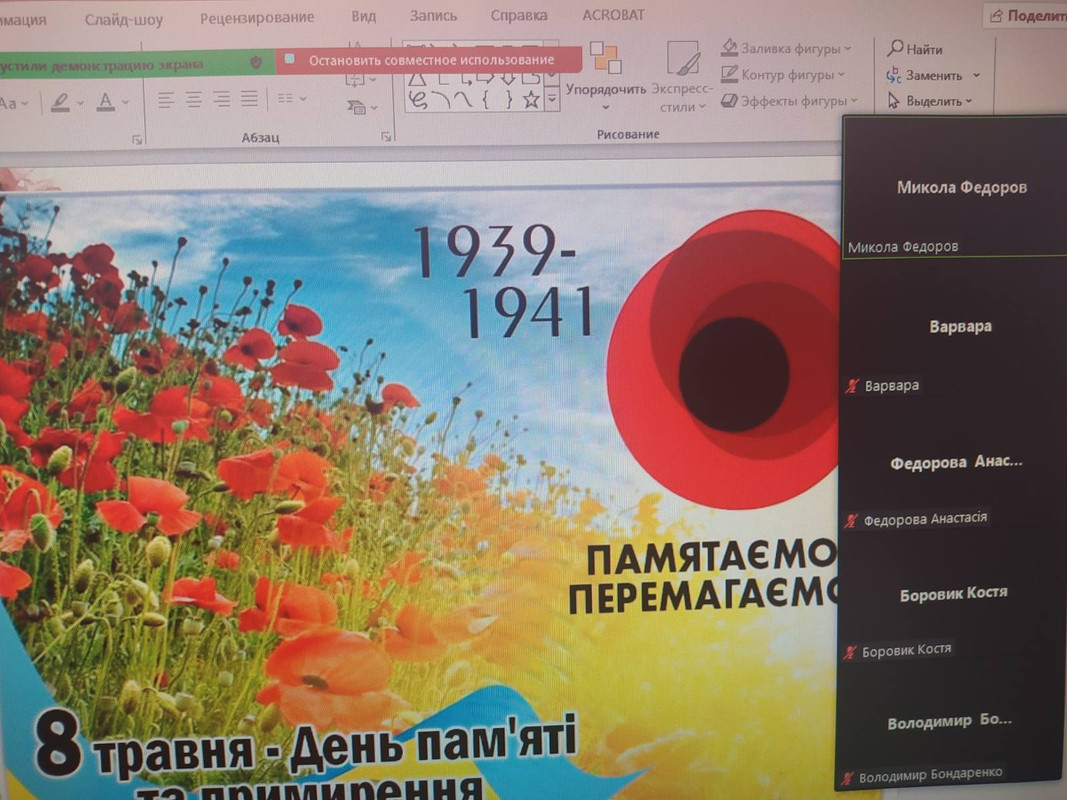Pick the down arrow shape

pos(508,78)
